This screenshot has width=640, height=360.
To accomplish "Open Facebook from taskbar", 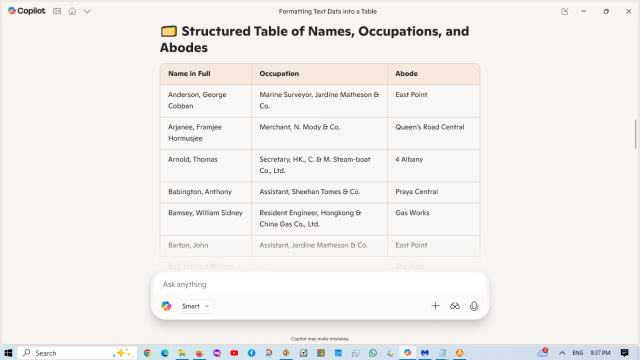I will point(251,353).
